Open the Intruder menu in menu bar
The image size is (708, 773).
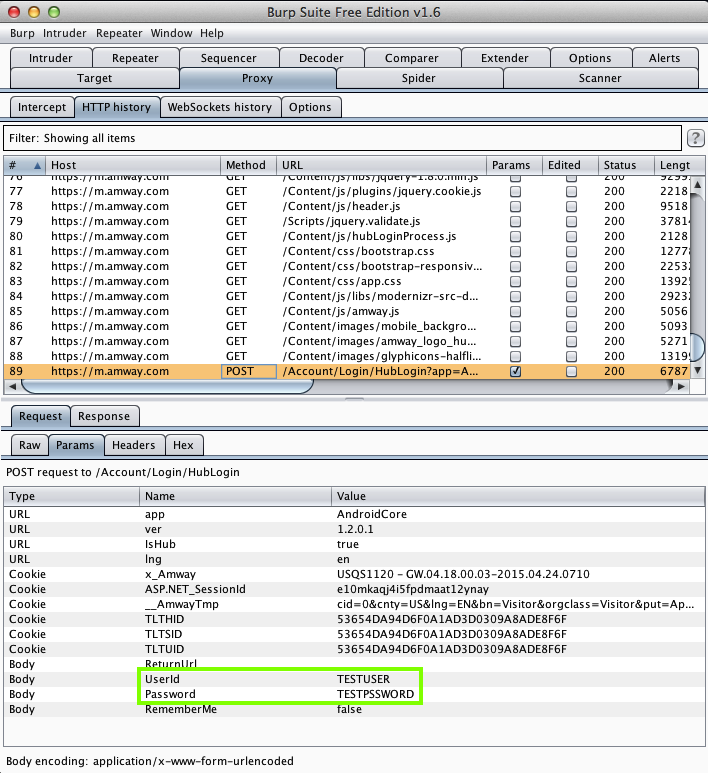click(64, 33)
